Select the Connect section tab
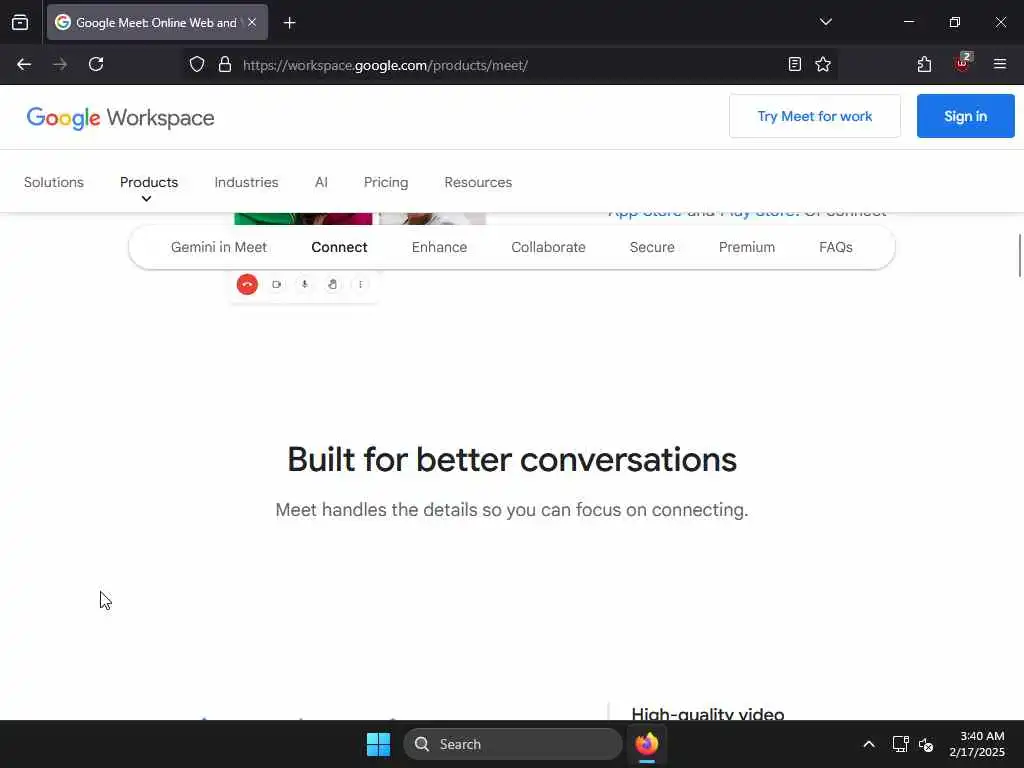This screenshot has height=768, width=1024. 339,248
